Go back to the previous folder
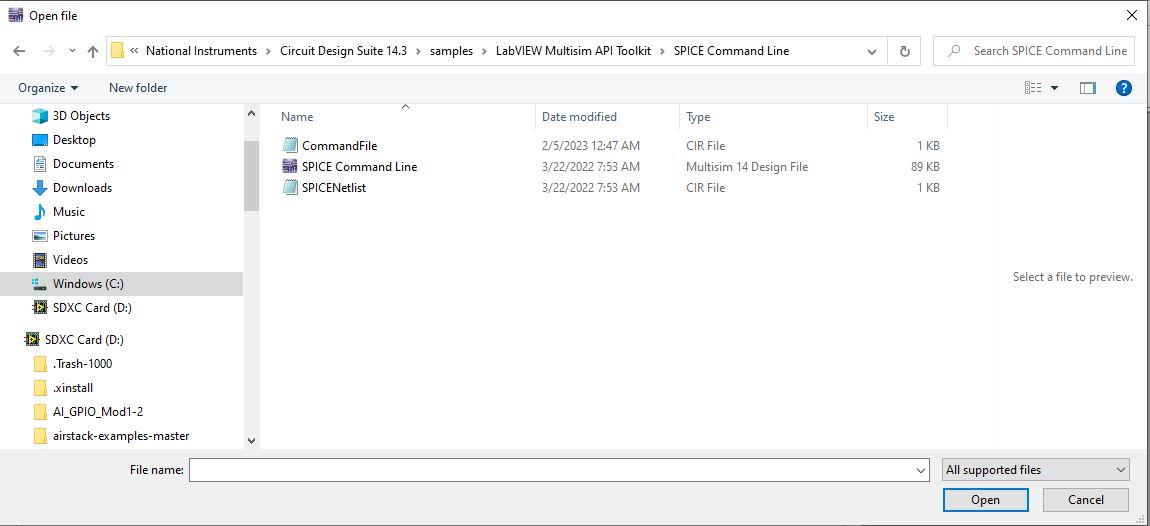Viewport: 1150px width, 526px height. coord(19,51)
